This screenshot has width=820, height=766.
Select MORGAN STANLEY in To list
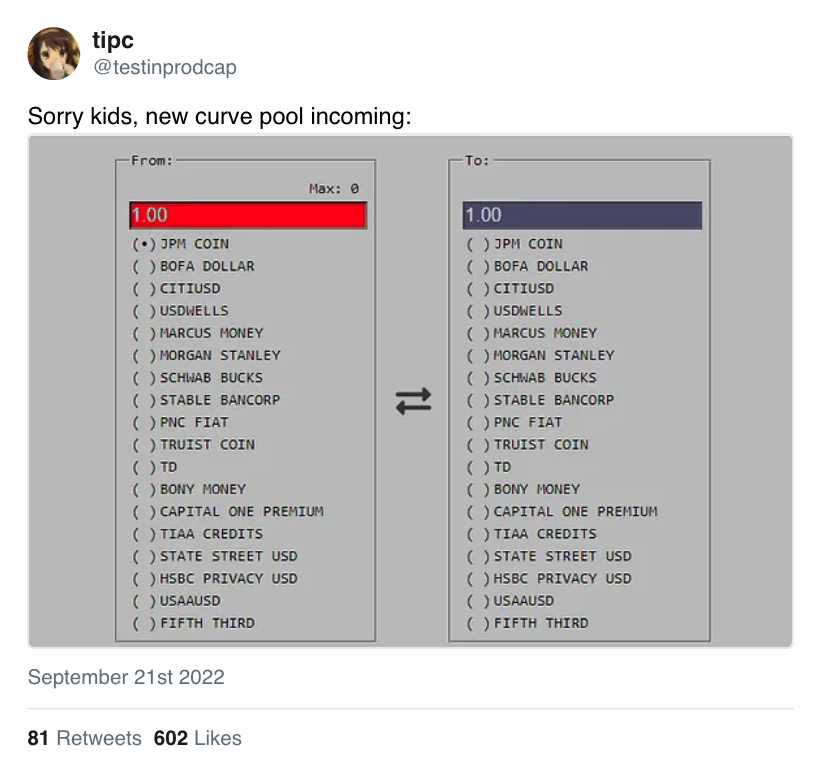click(478, 355)
